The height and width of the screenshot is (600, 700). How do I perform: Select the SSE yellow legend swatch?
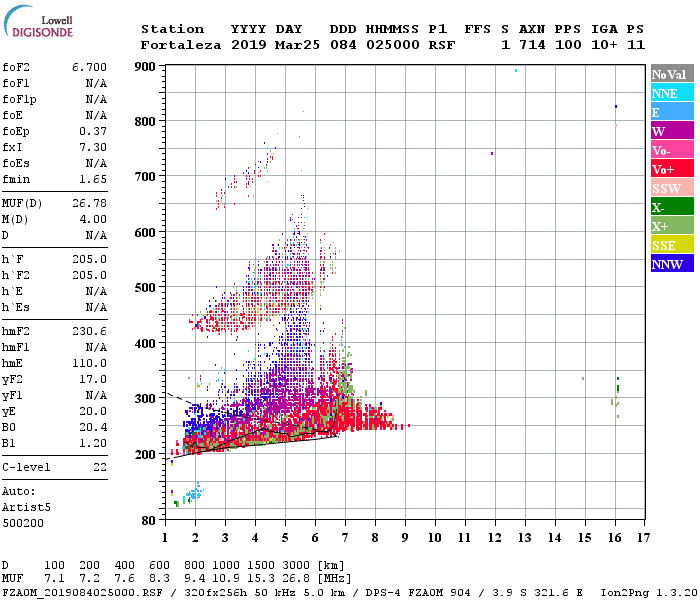pyautogui.click(x=672, y=245)
